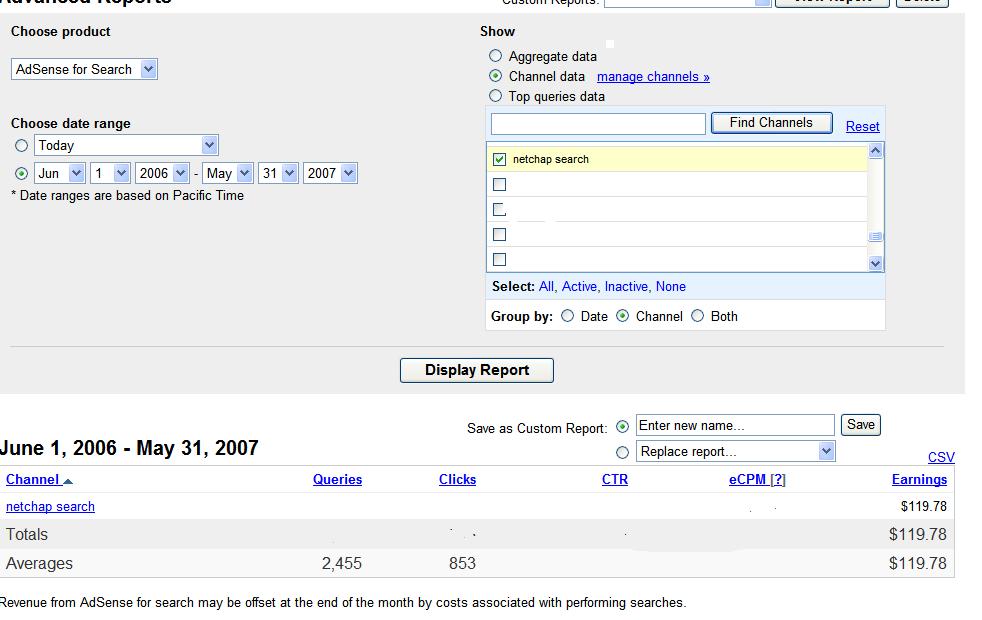
Task: Group by Channel radio button
Action: point(623,316)
